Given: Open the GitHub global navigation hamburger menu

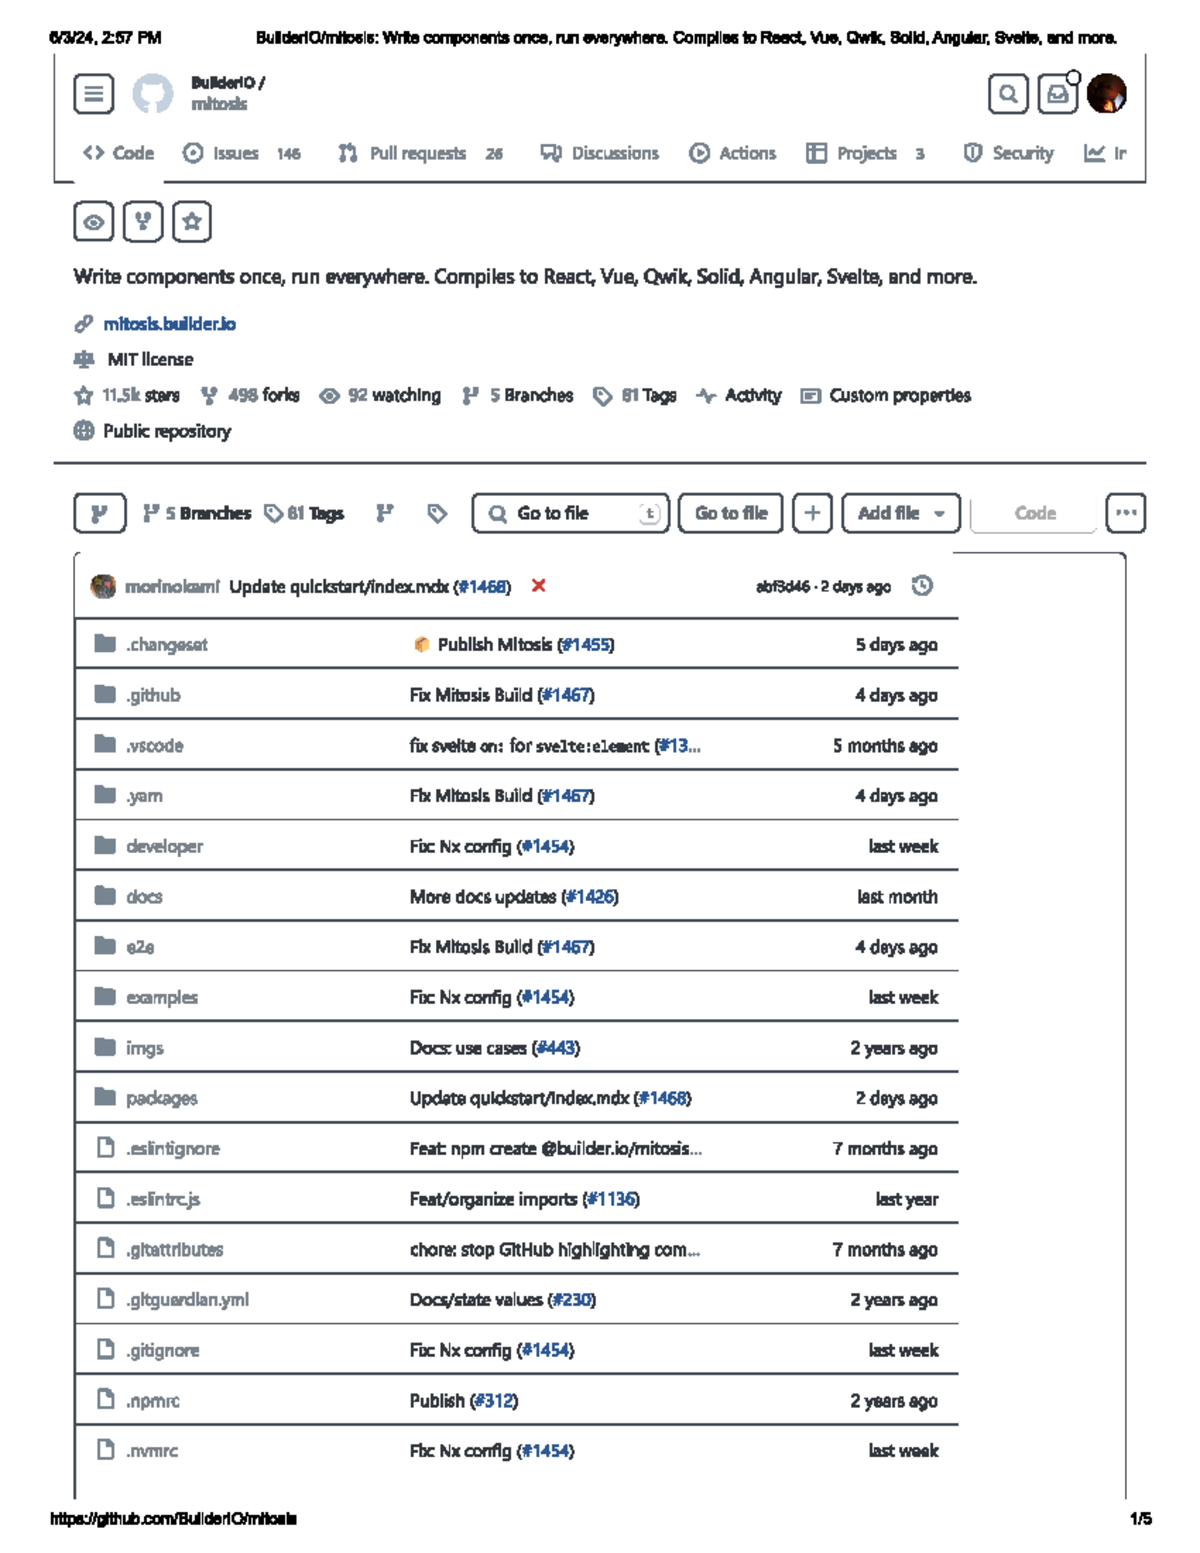Looking at the screenshot, I should 94,94.
